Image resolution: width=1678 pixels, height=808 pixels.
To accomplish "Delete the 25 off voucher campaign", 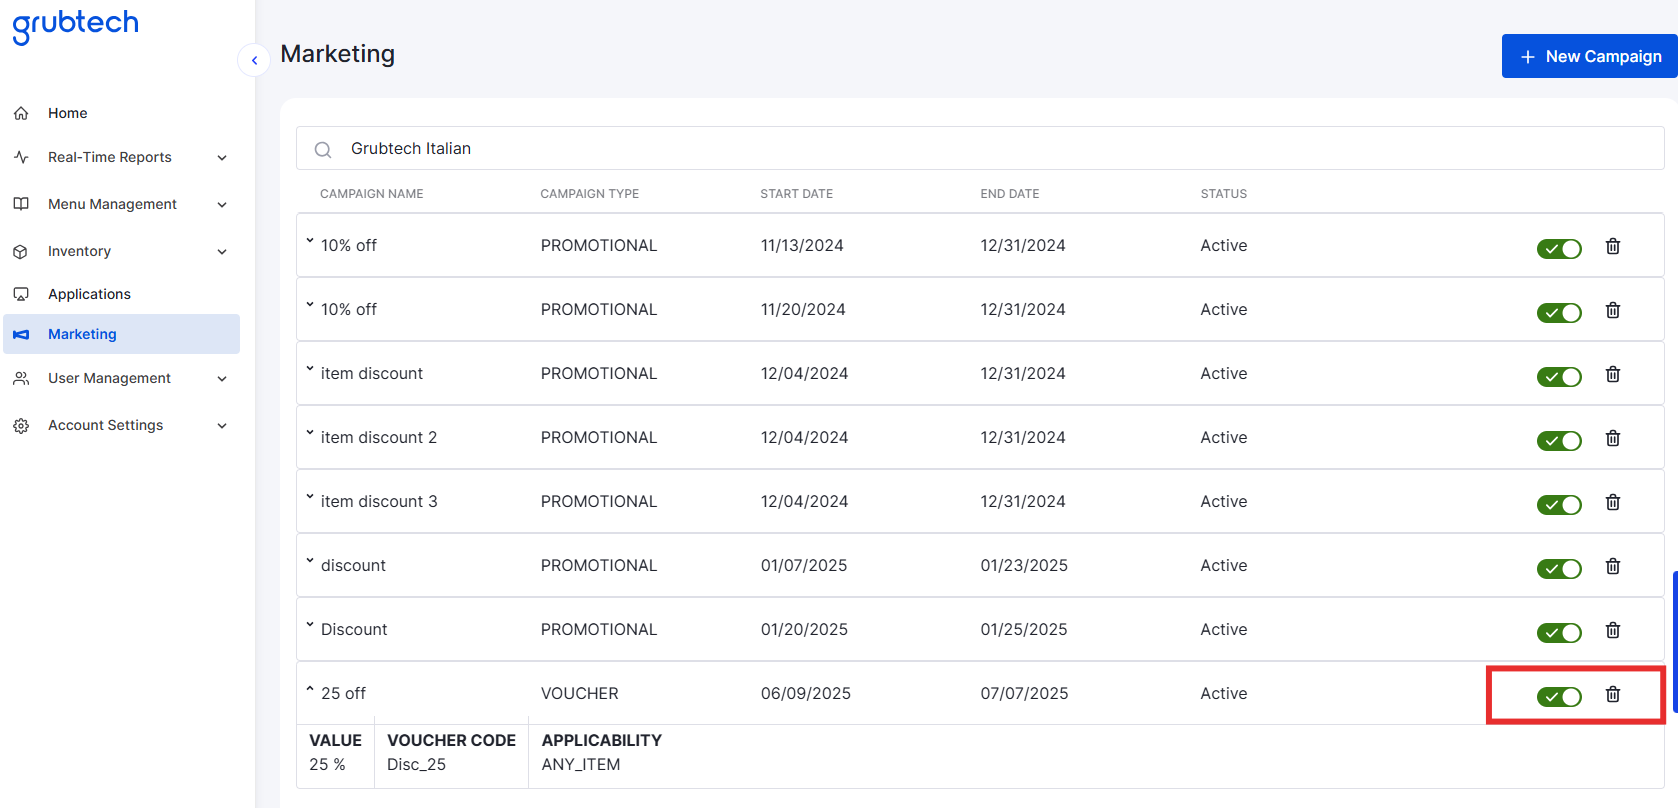I will pos(1613,694).
